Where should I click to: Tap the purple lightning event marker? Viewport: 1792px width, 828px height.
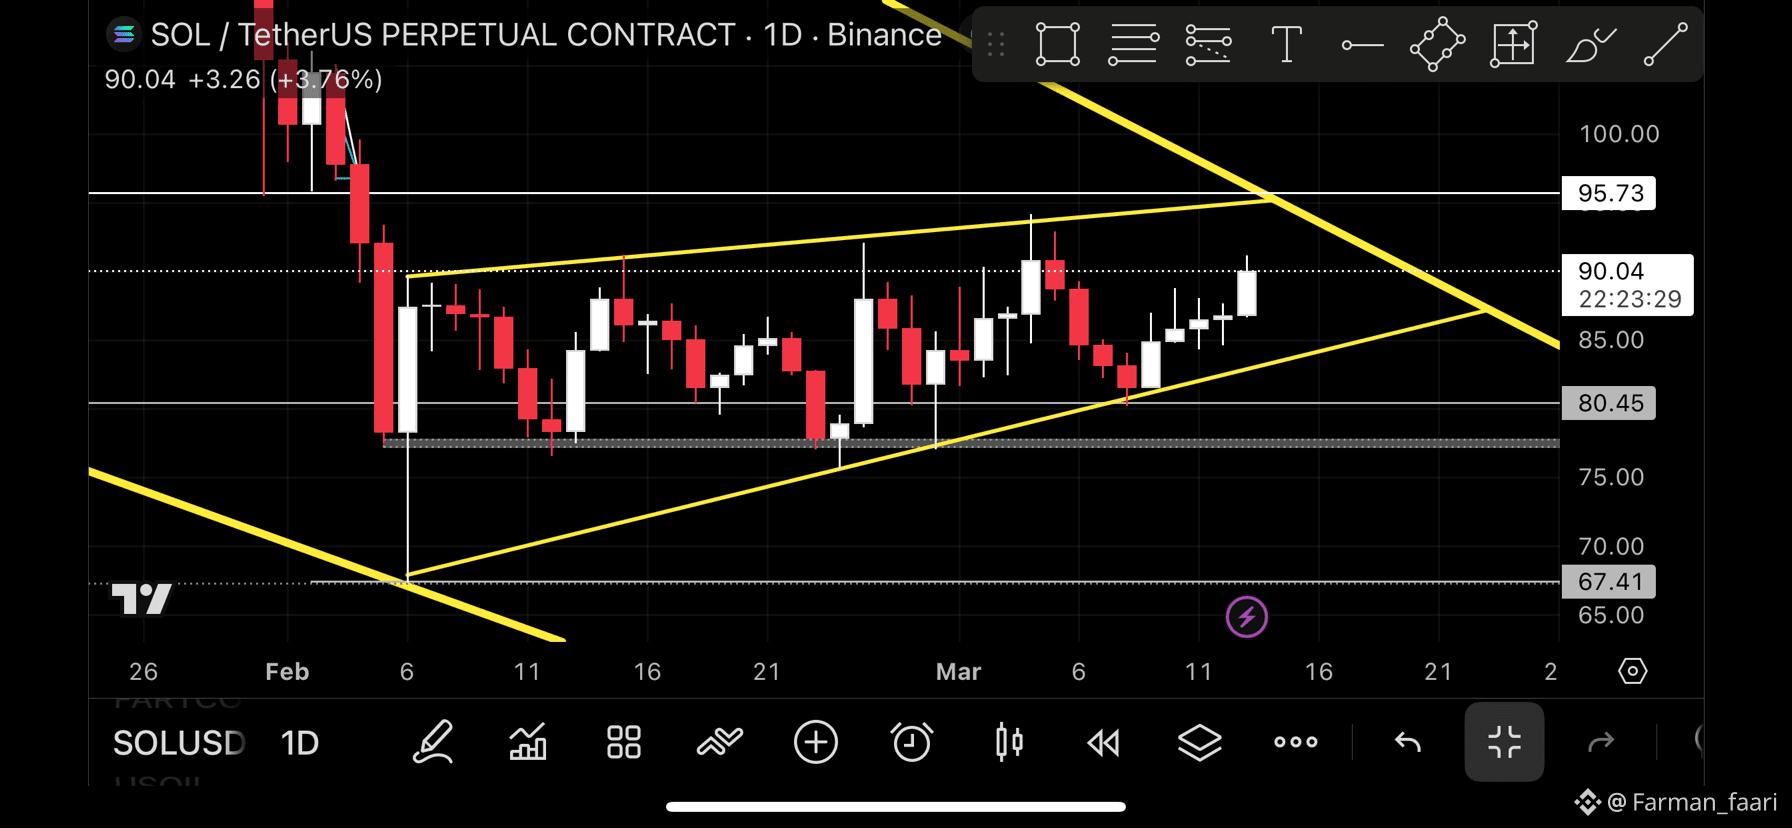point(1247,617)
